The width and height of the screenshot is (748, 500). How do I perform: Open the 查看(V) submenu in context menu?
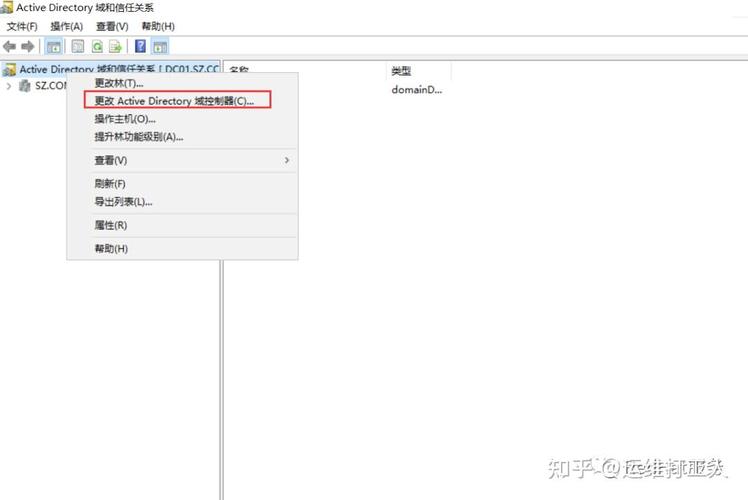182,160
